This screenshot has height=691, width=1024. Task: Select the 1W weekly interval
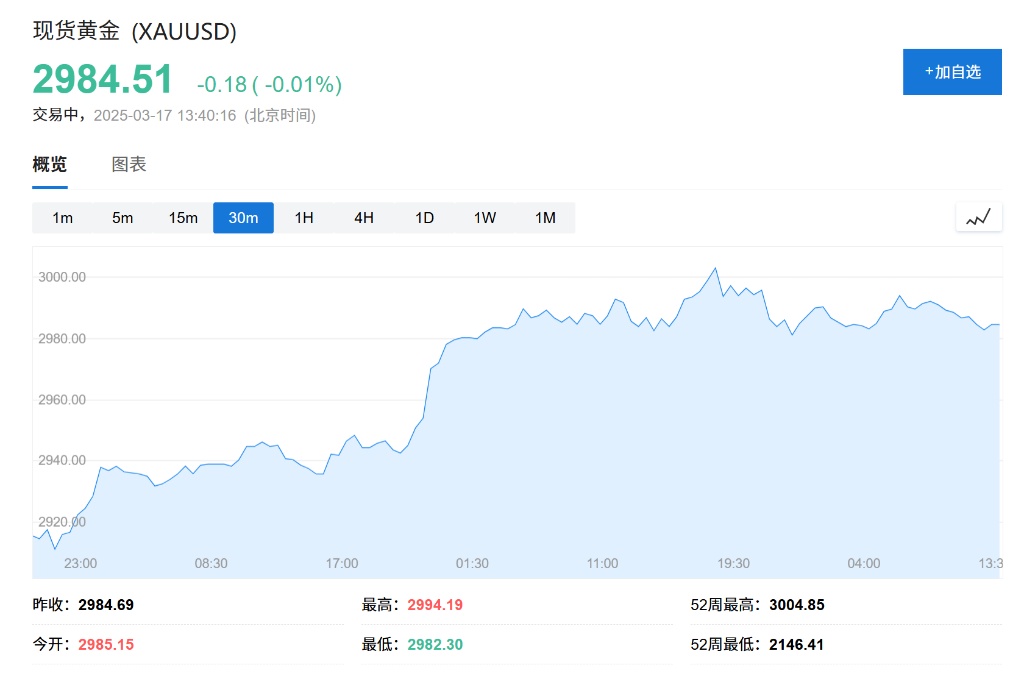(485, 218)
